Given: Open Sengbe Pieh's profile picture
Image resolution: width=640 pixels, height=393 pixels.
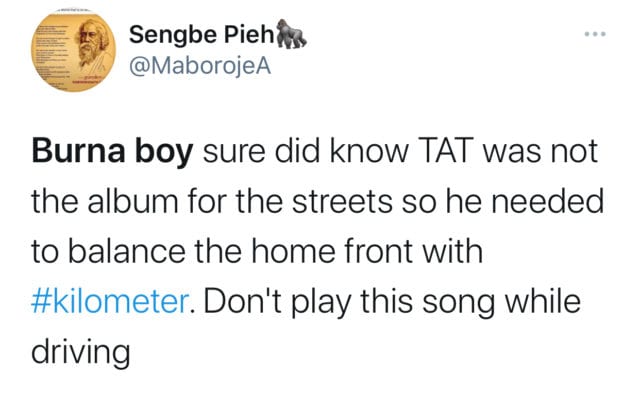Looking at the screenshot, I should [x=74, y=51].
